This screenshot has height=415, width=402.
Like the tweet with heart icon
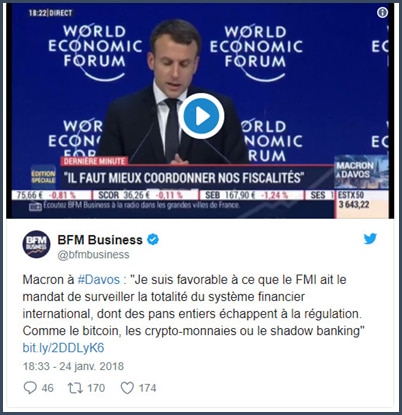pyautogui.click(x=127, y=388)
